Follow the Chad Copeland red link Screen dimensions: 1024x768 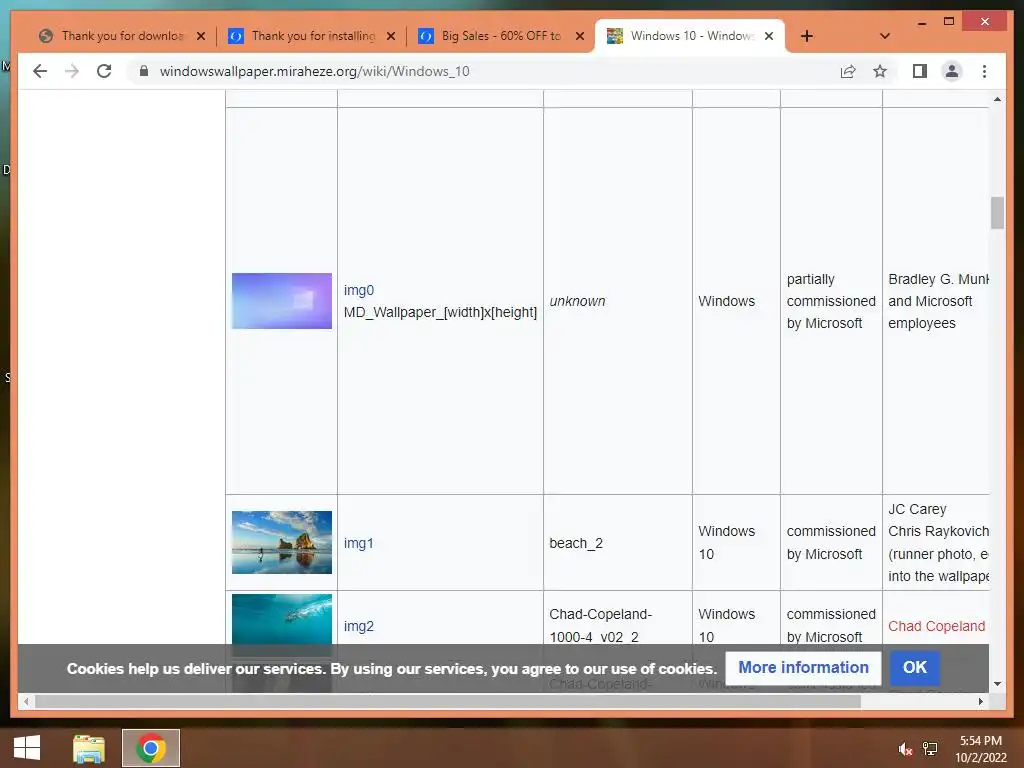pos(936,626)
